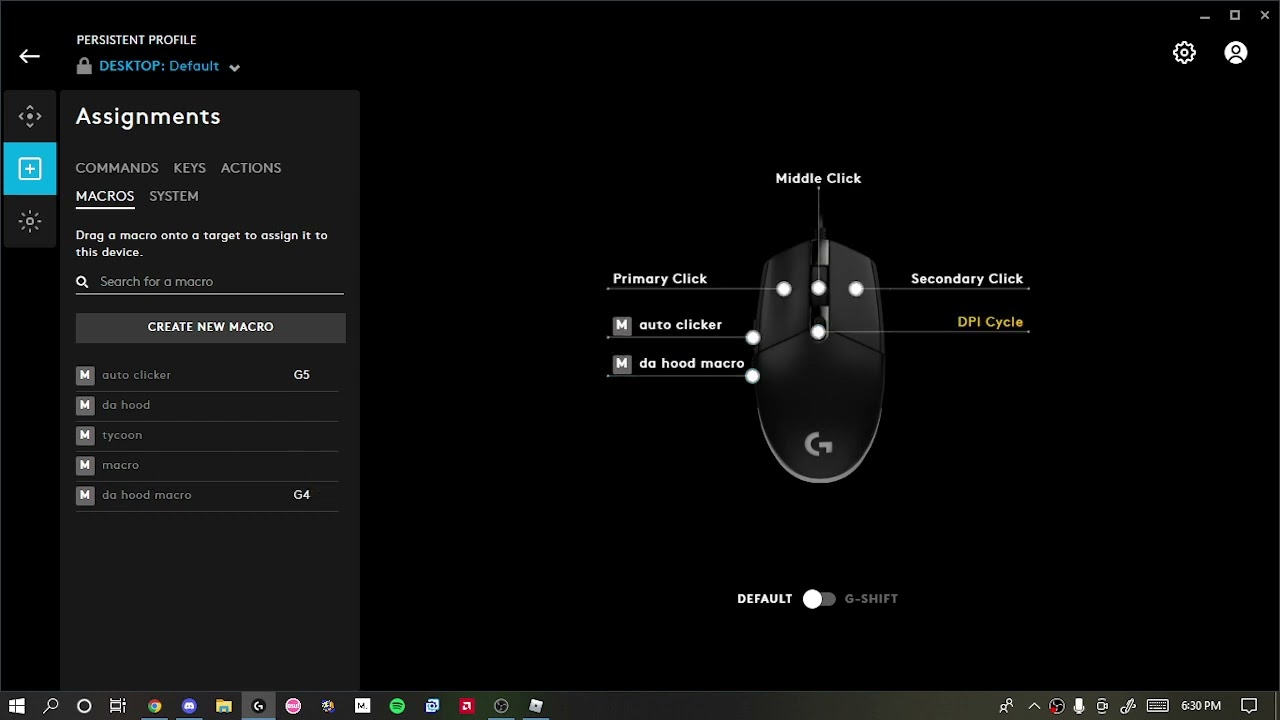The width and height of the screenshot is (1280, 720).
Task: Click the Primary Click label
Action: click(660, 279)
